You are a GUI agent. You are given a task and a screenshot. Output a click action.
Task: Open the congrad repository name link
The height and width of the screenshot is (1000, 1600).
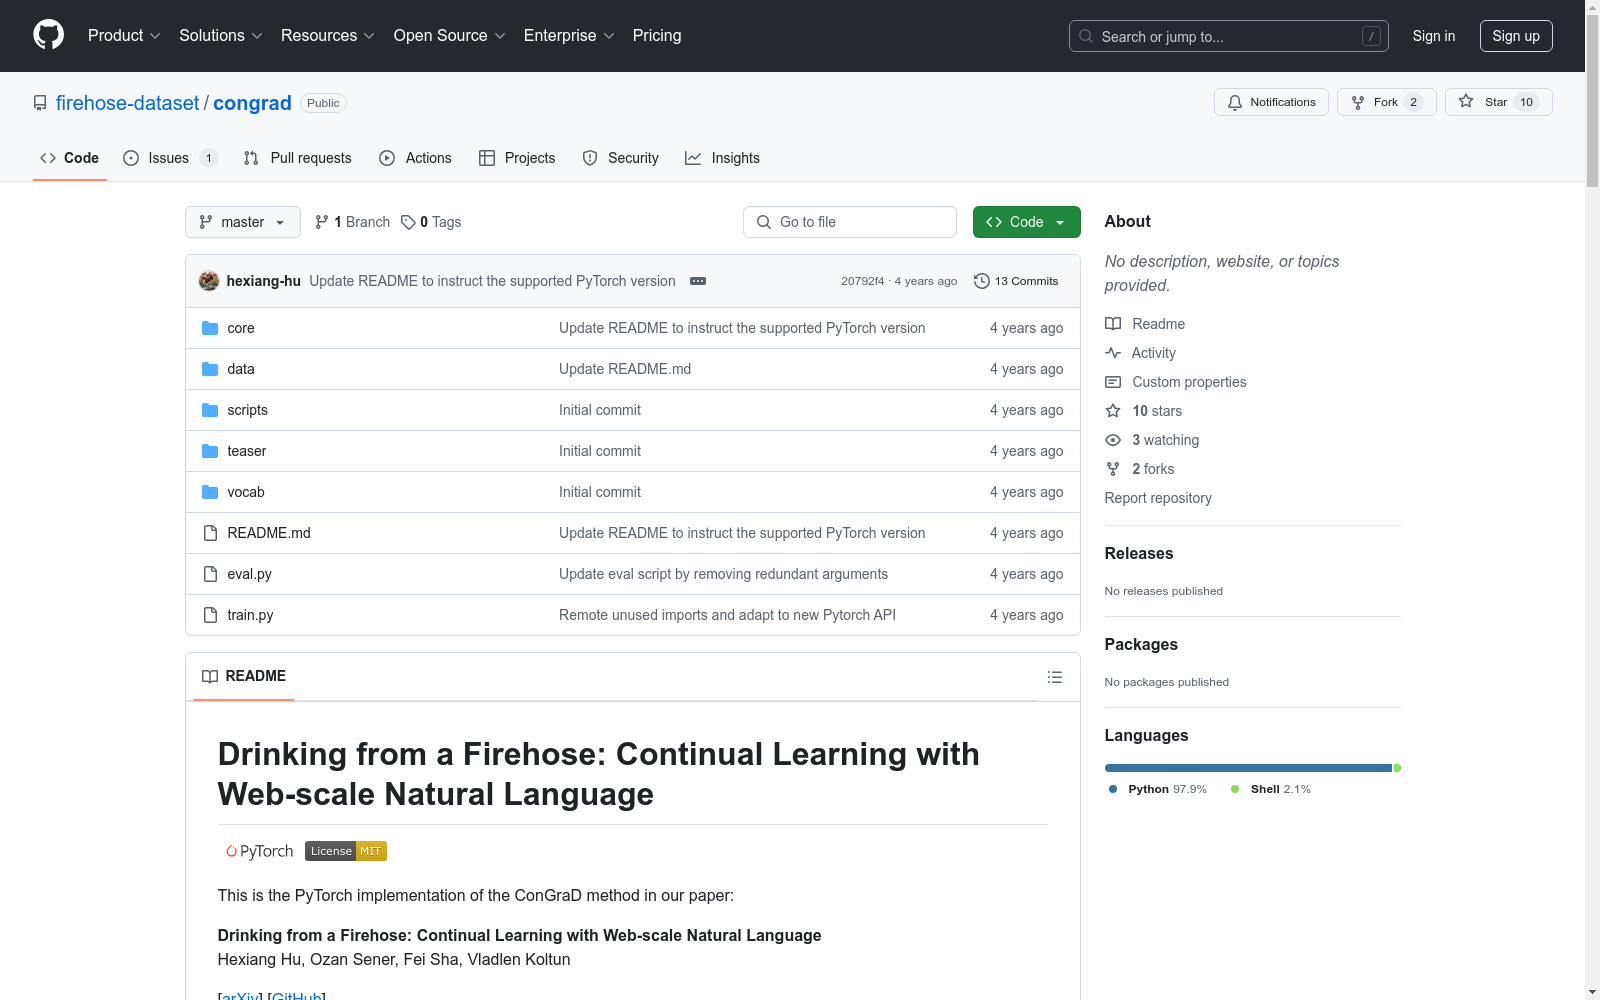click(252, 103)
